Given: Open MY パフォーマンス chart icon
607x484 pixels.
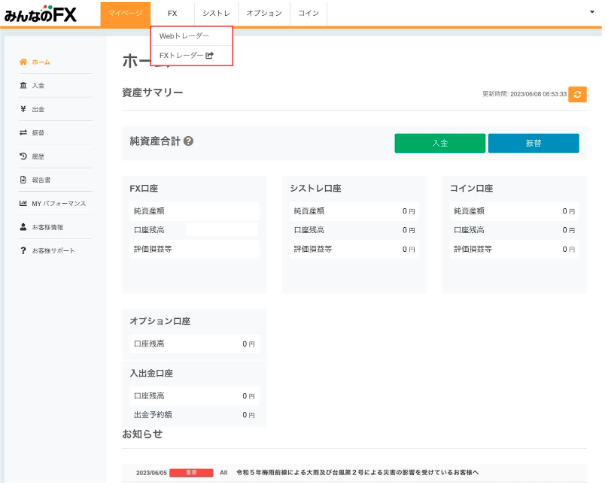Looking at the screenshot, I should tap(23, 203).
